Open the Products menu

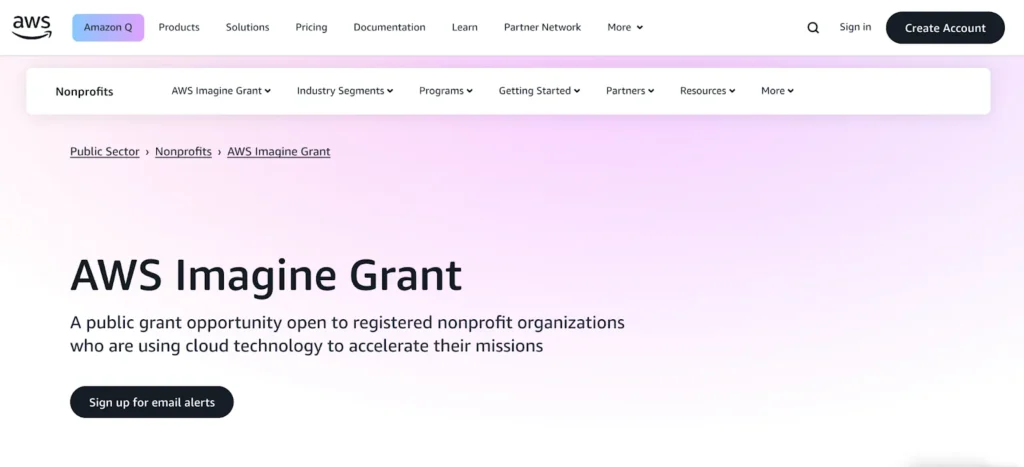179,27
